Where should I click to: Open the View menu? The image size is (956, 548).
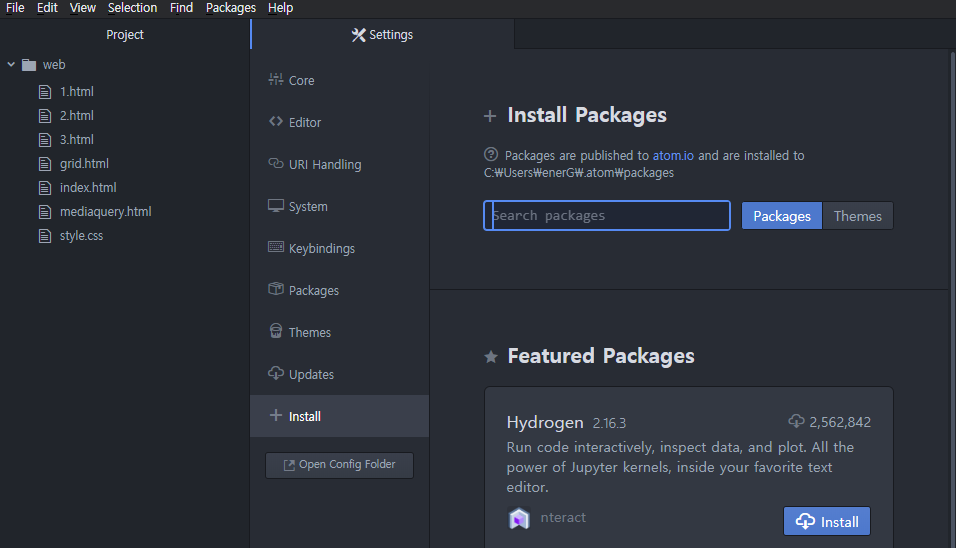coord(82,8)
